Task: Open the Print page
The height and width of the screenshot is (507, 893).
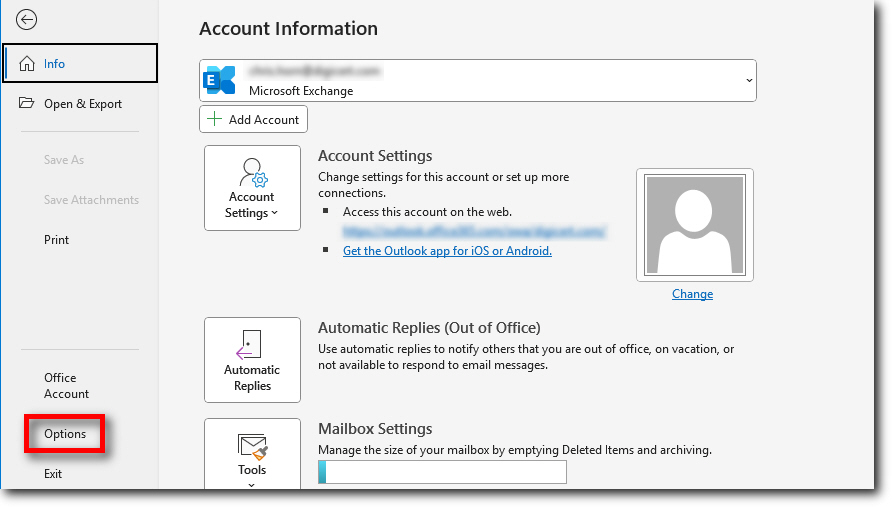Action: [56, 240]
